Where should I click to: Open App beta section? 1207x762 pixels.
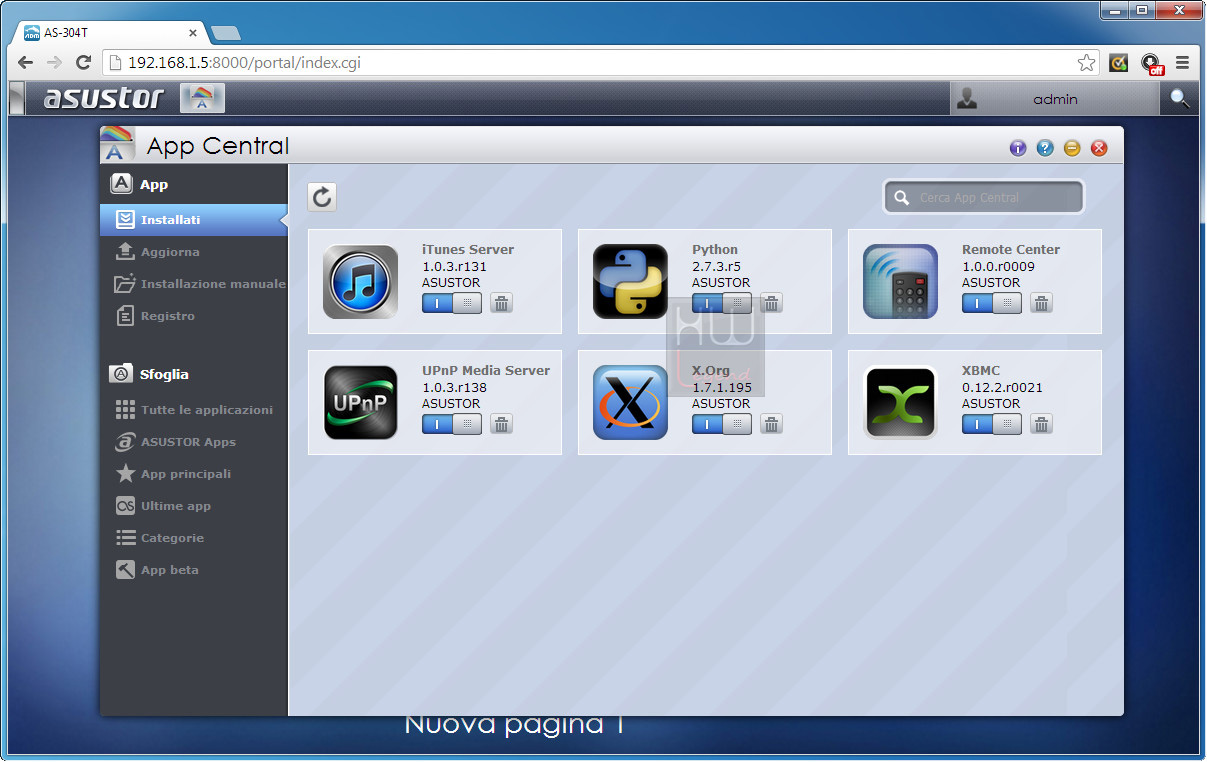pyautogui.click(x=194, y=570)
